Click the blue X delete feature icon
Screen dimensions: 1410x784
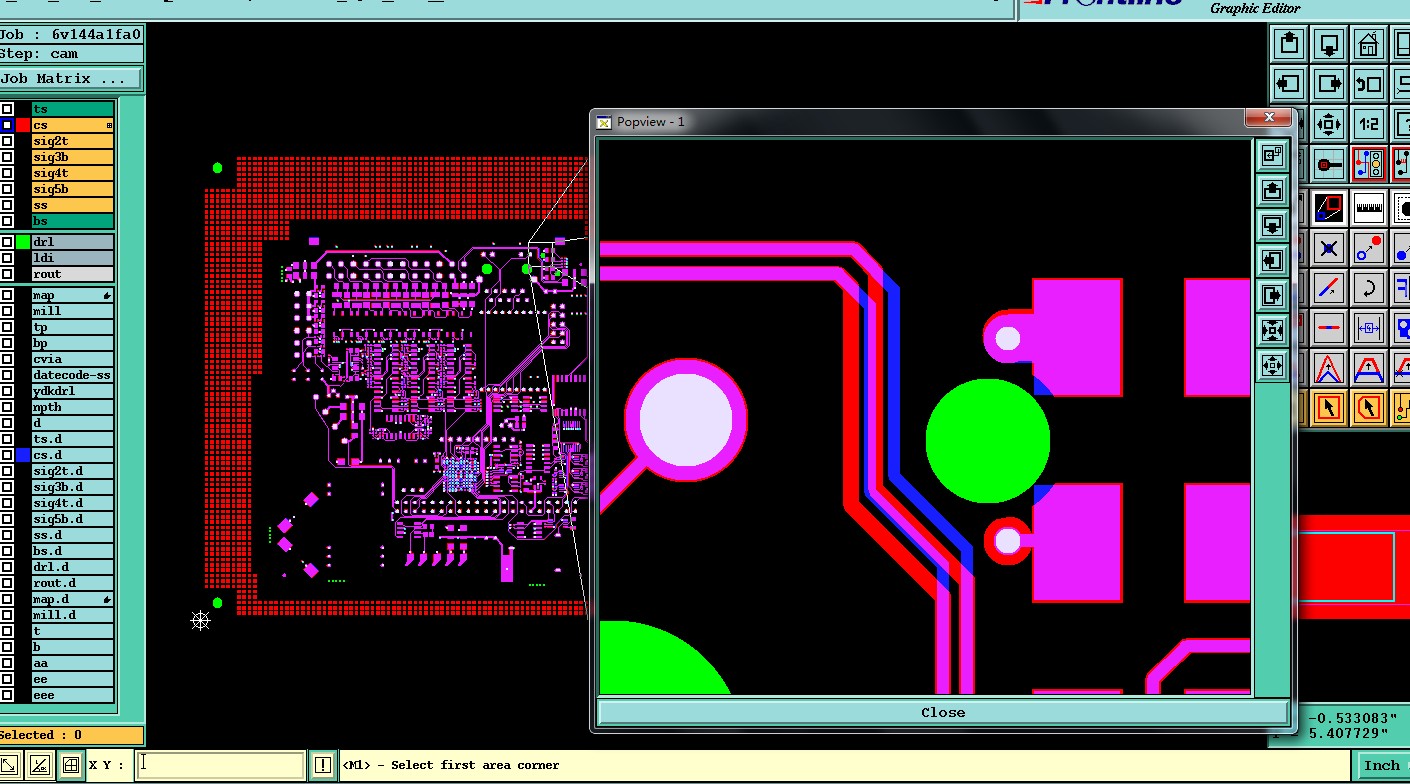pos(1329,248)
